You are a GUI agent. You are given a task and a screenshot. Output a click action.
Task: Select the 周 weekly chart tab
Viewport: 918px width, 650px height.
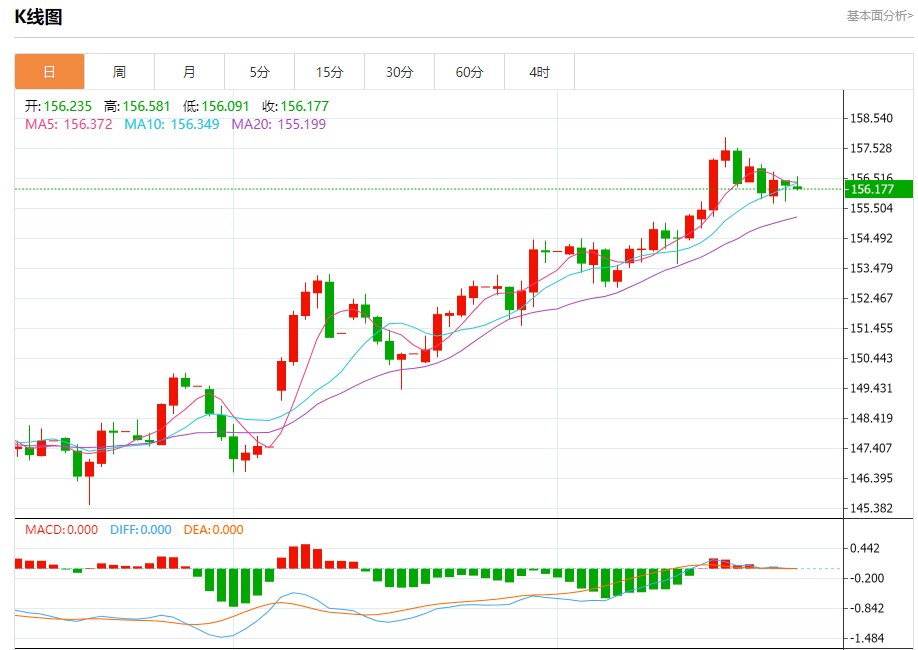click(x=119, y=72)
